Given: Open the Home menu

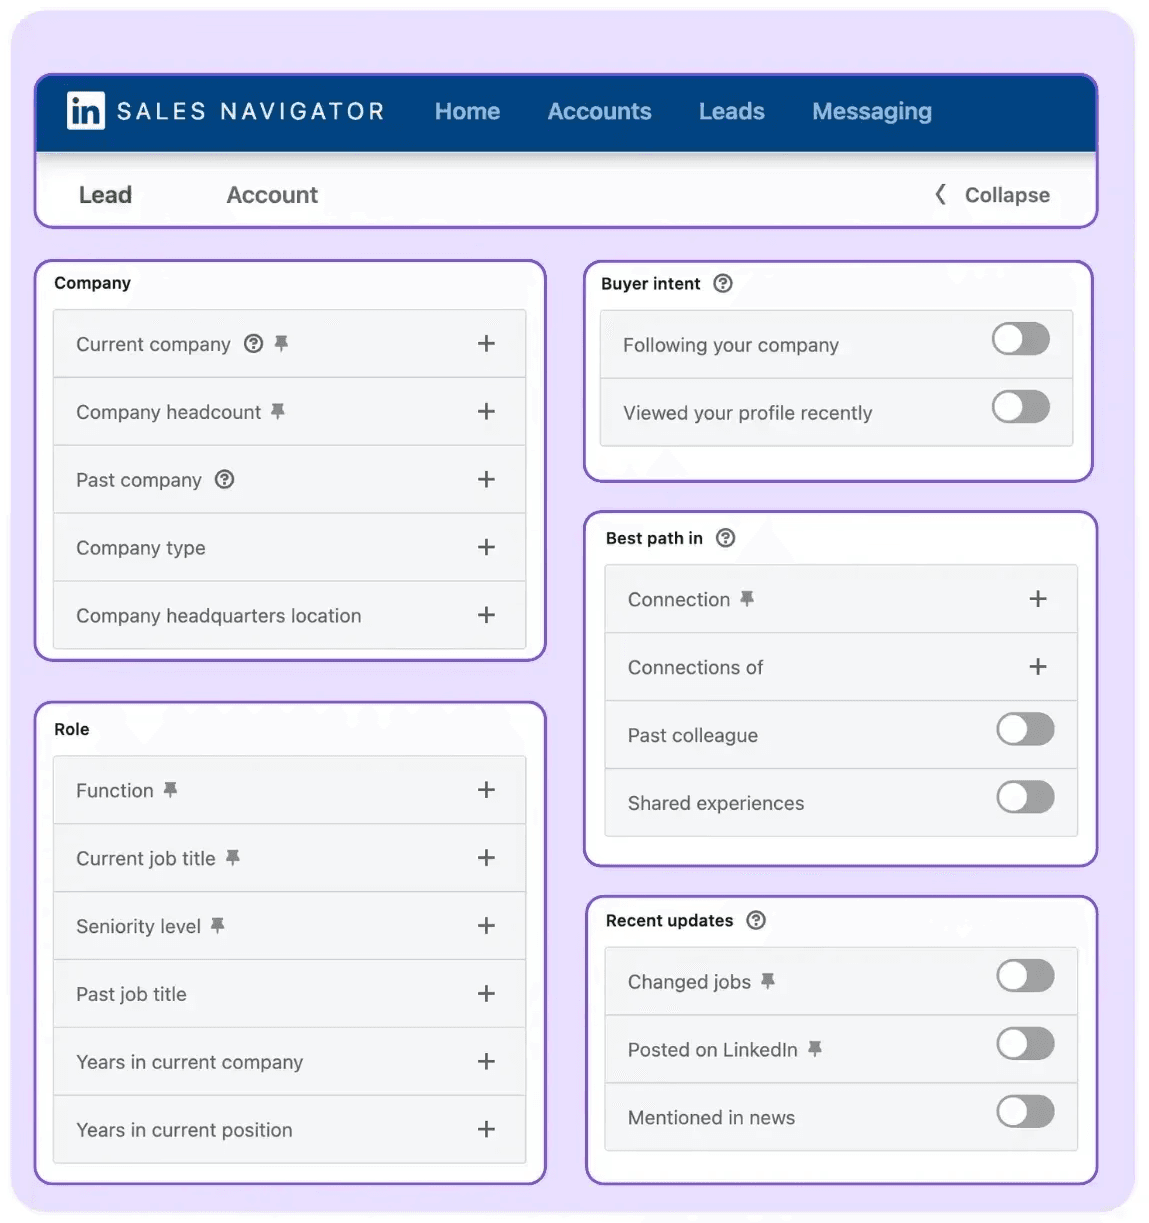Looking at the screenshot, I should (467, 111).
